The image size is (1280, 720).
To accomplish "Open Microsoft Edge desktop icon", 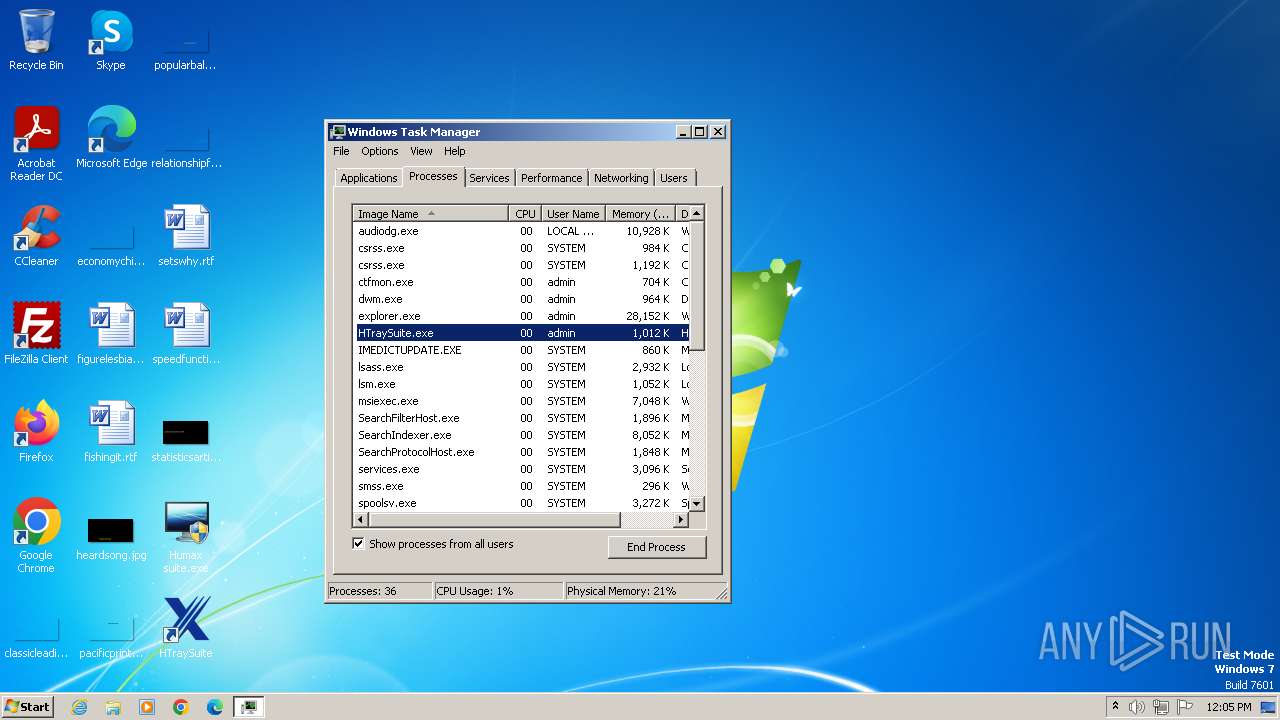I will pos(111,137).
